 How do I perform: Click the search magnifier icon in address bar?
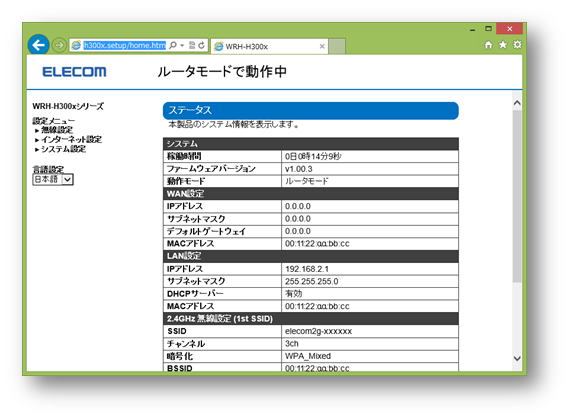coord(173,45)
